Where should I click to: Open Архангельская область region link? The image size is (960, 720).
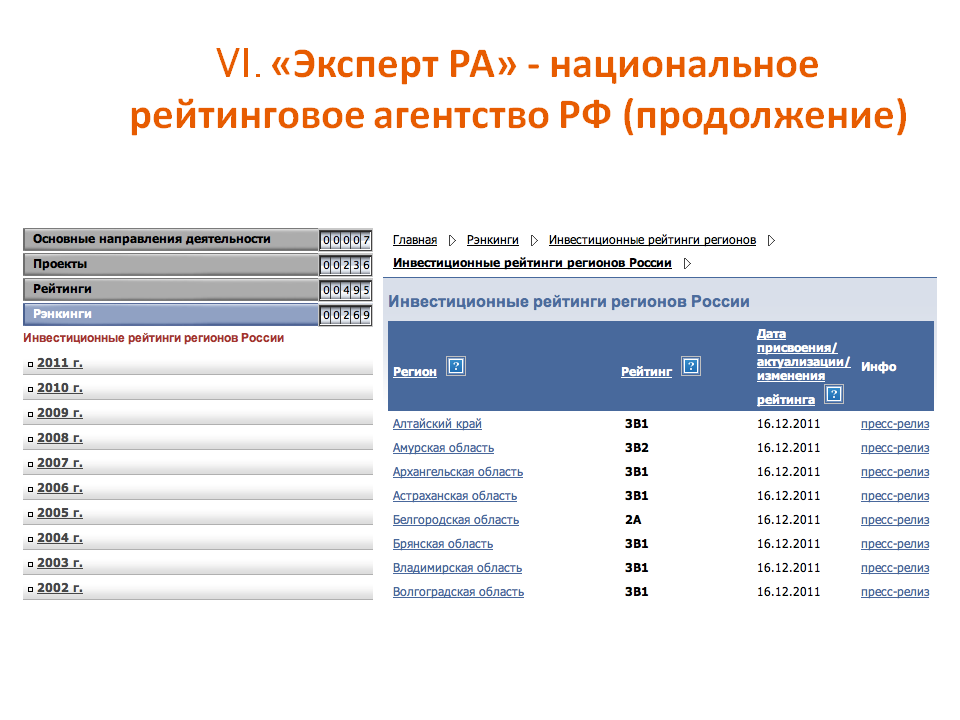point(458,472)
